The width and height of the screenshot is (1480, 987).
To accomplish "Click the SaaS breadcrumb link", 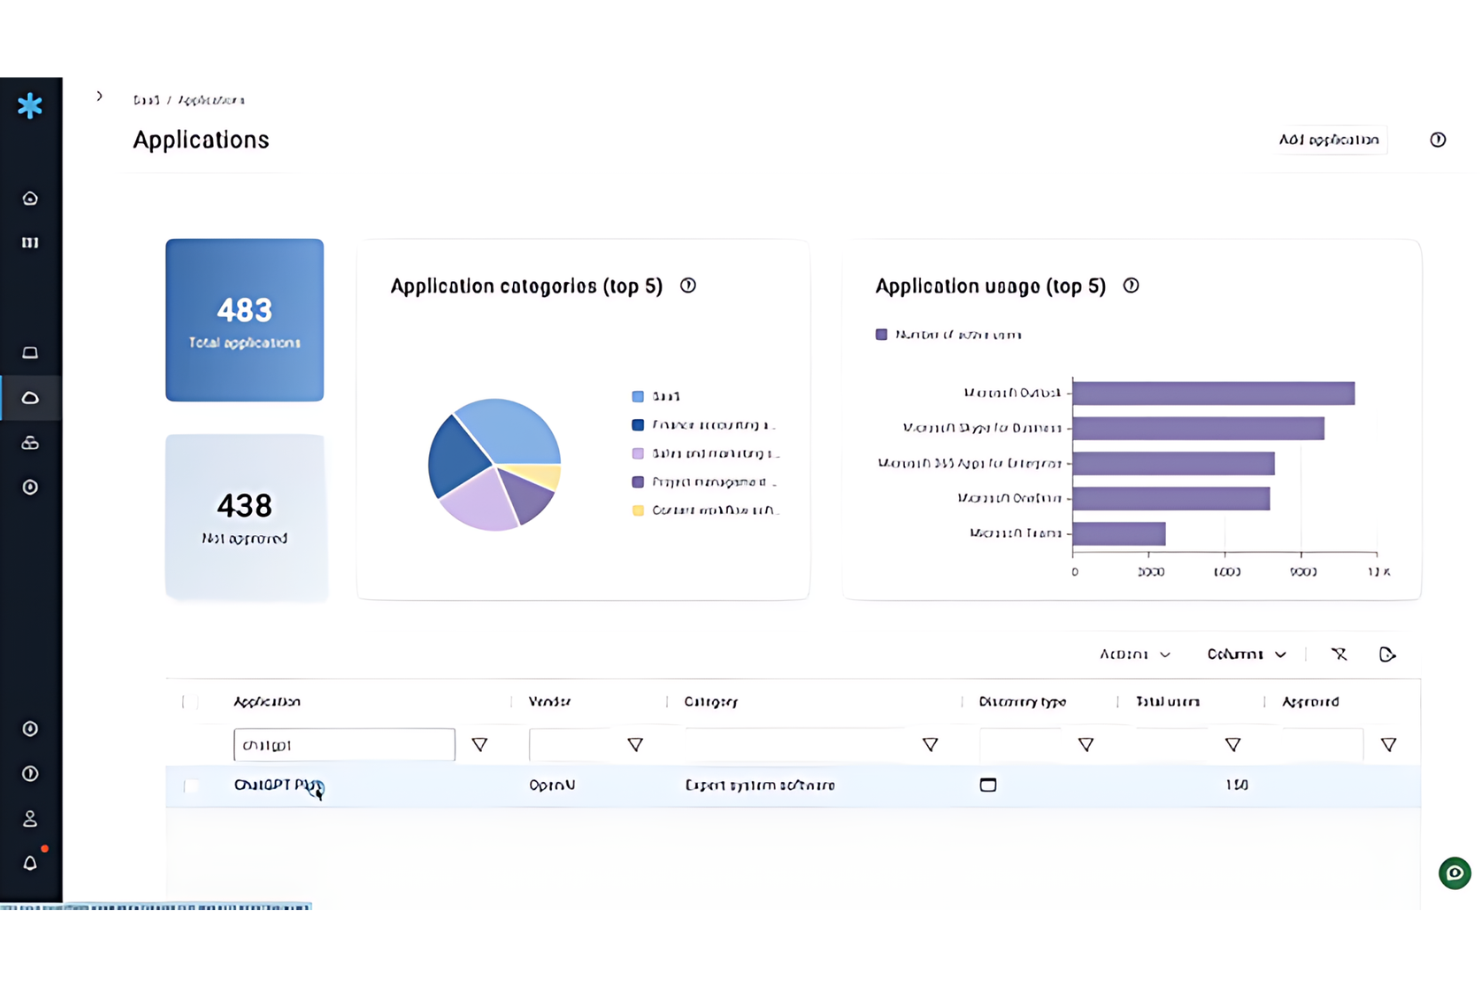I will [146, 100].
